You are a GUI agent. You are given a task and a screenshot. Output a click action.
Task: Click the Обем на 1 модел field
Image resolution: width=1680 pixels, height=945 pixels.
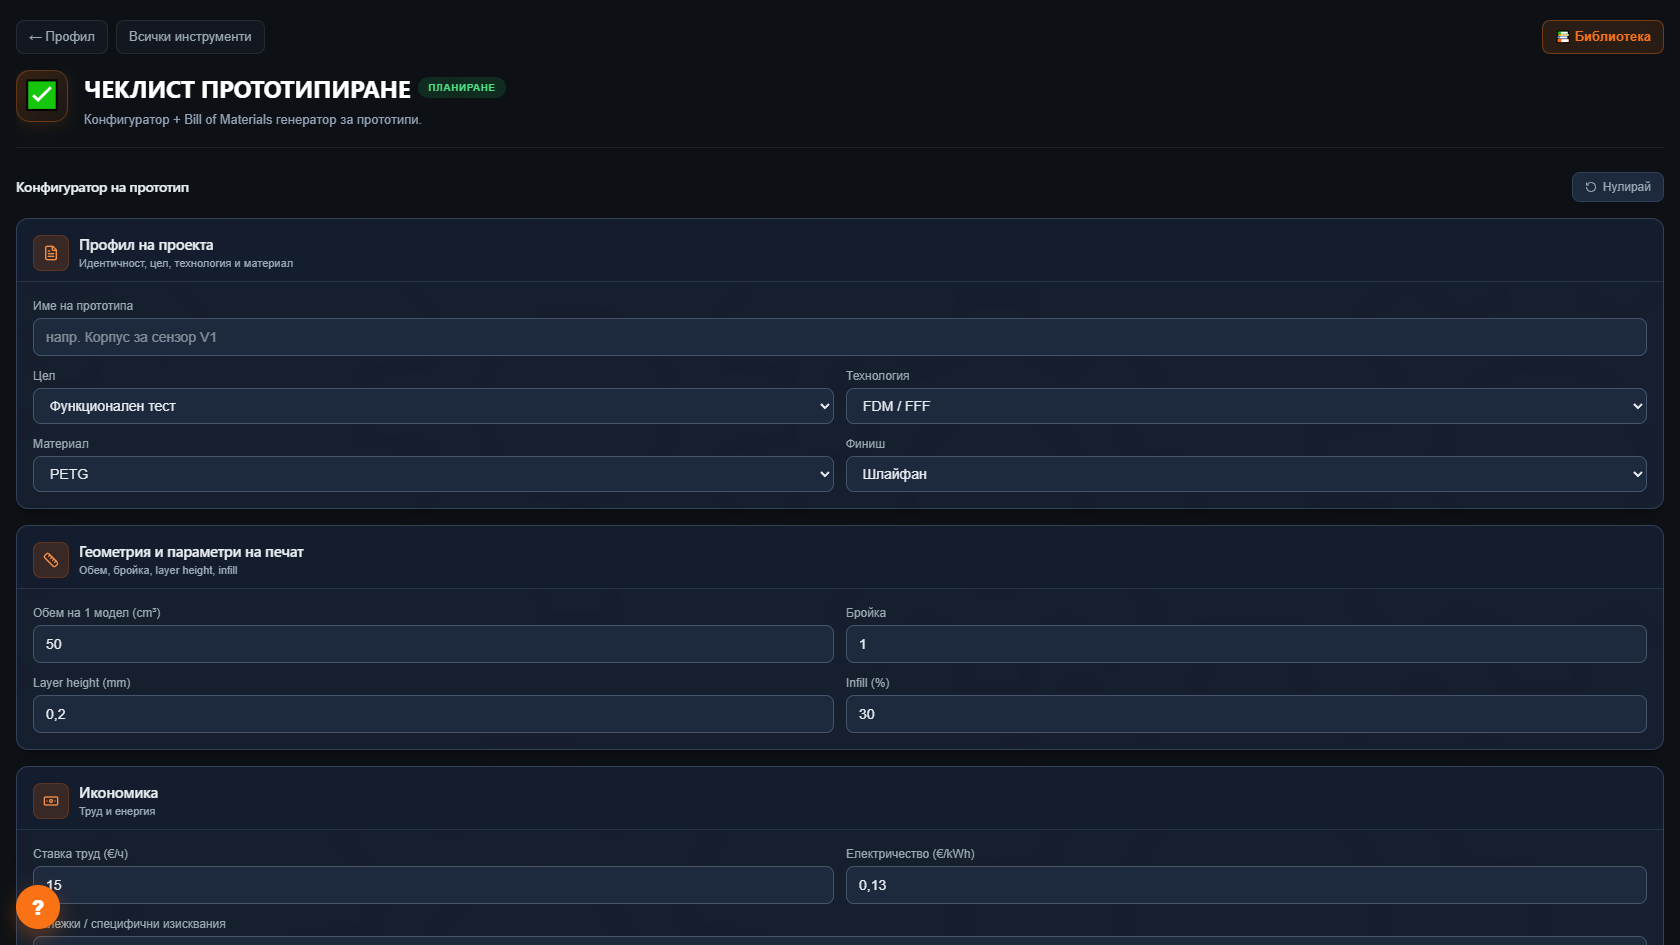click(433, 644)
